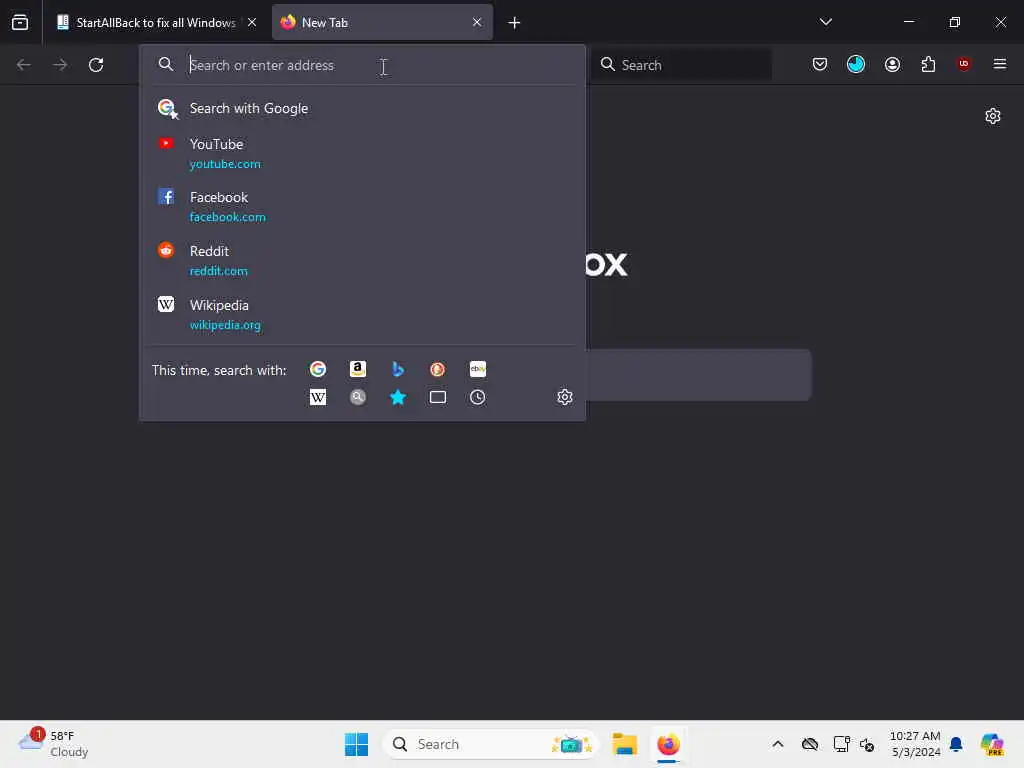Open clock showing 10:27 AM

(x=915, y=744)
